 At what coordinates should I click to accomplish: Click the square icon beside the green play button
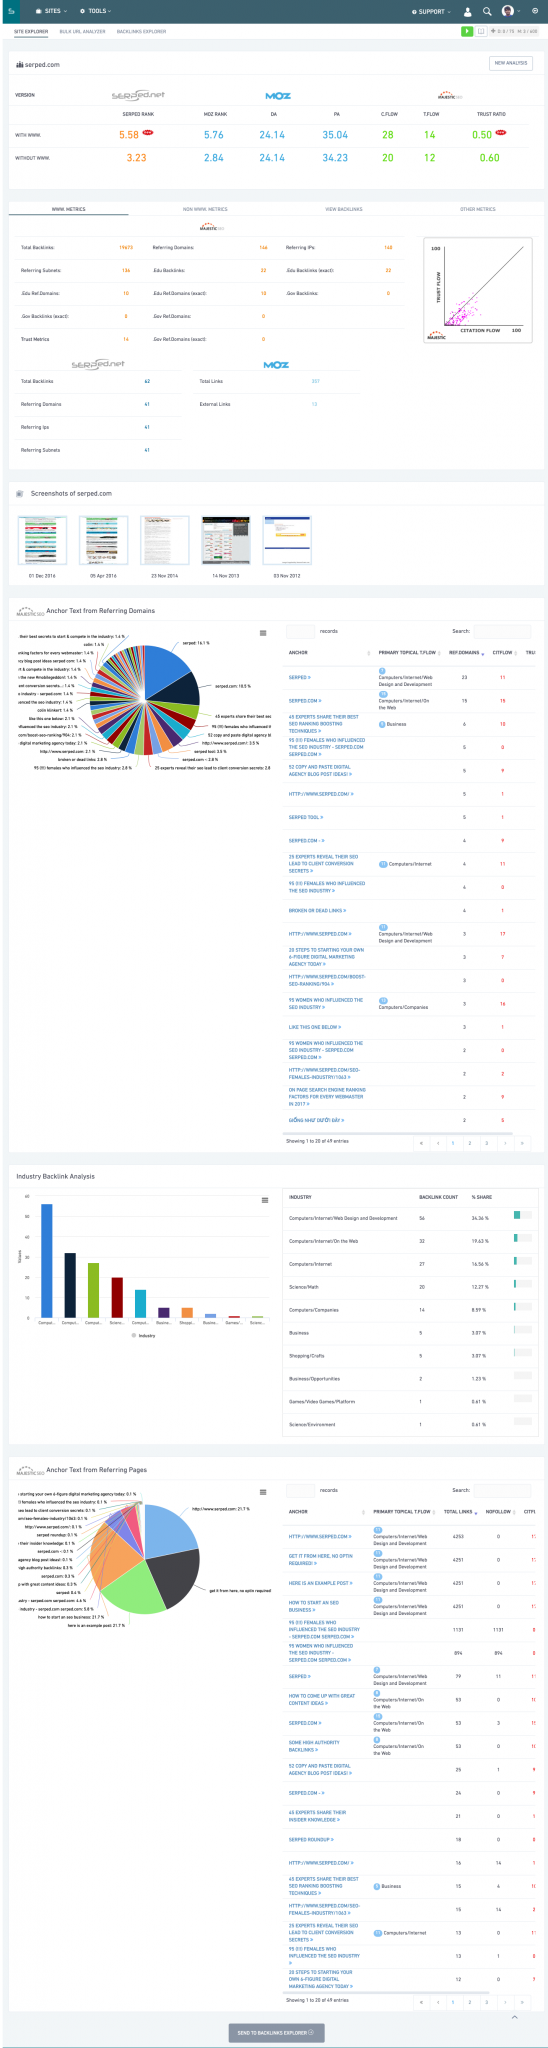[x=481, y=31]
